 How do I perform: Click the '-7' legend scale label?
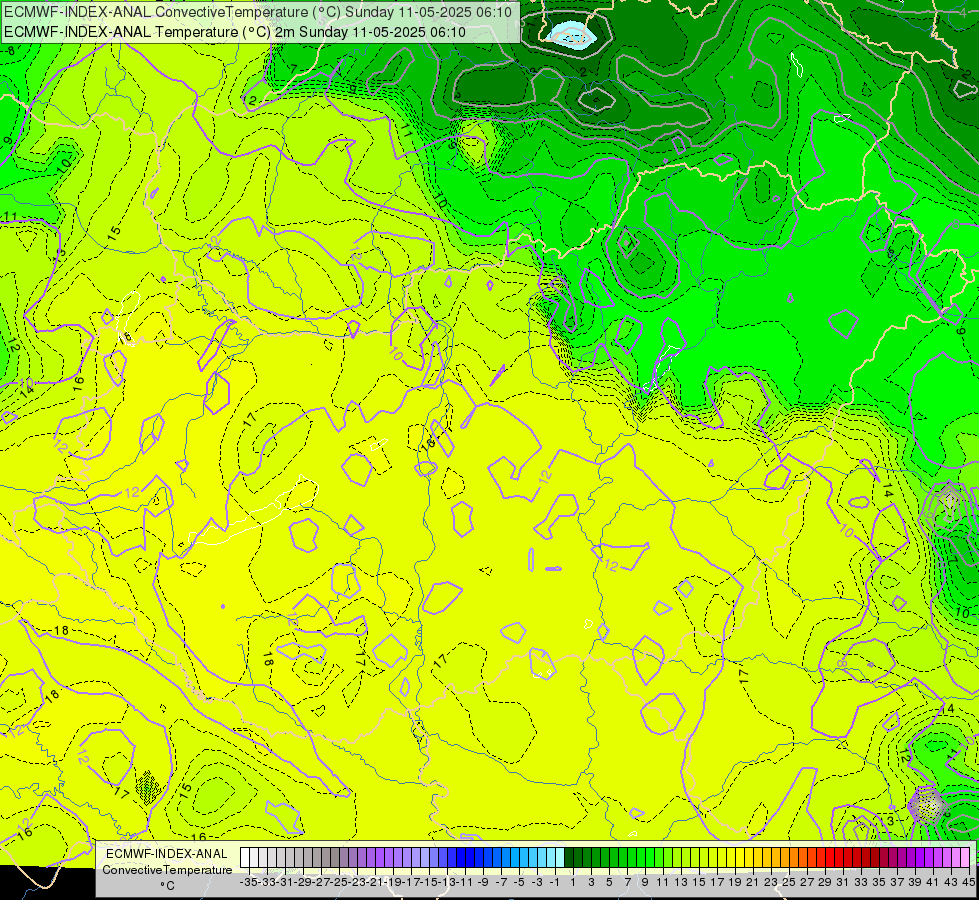click(x=501, y=882)
